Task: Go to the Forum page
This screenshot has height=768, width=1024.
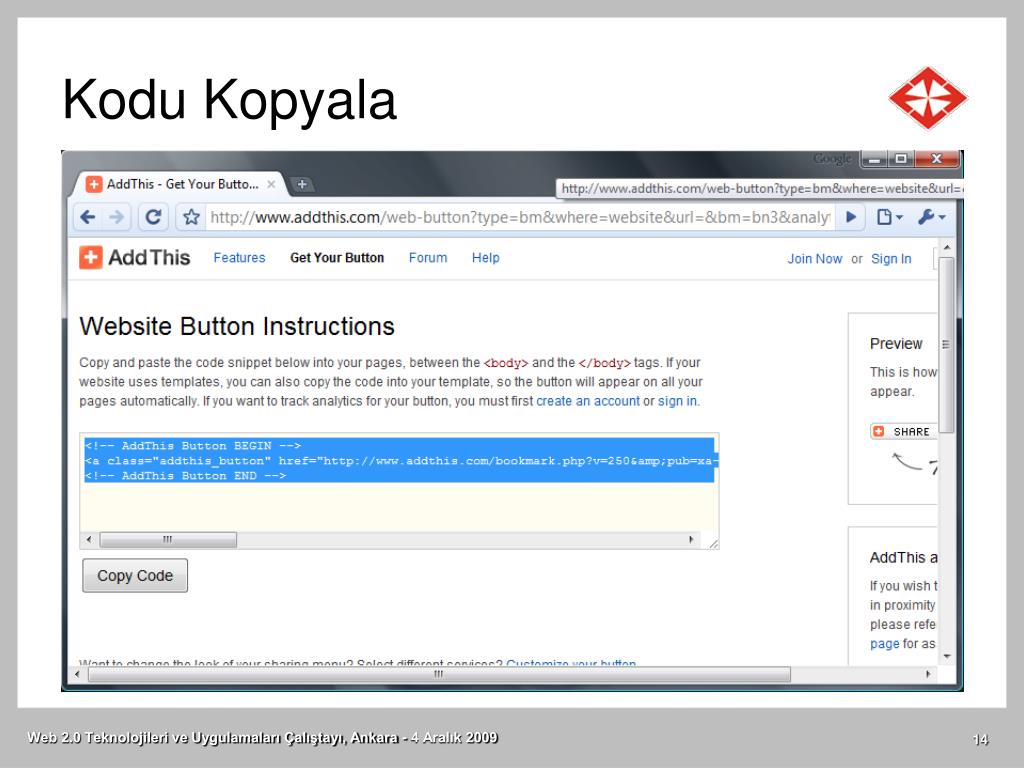Action: (428, 258)
